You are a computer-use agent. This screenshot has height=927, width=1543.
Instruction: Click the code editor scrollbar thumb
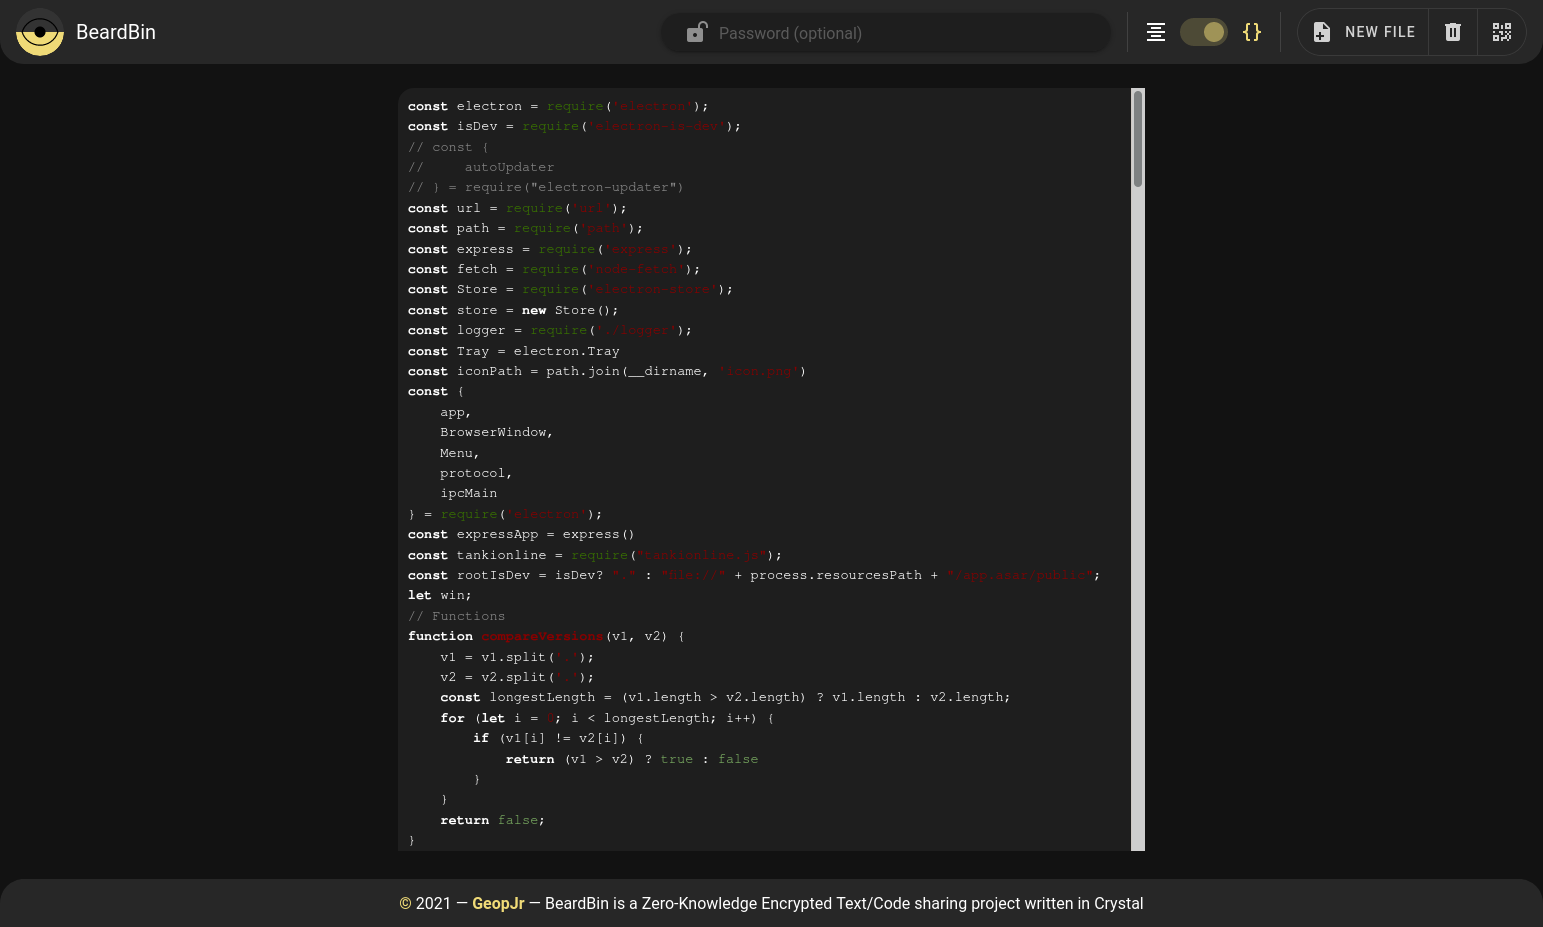[x=1137, y=138]
